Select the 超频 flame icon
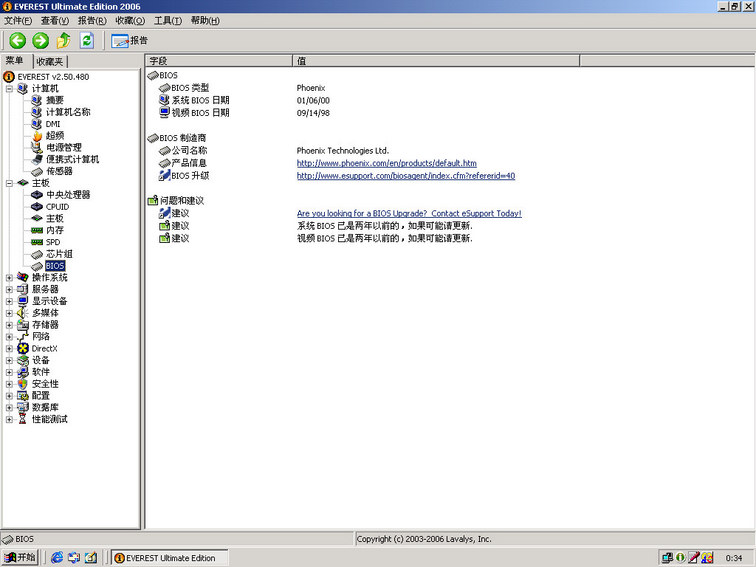Screen dimensions: 756x567 [x=37, y=135]
